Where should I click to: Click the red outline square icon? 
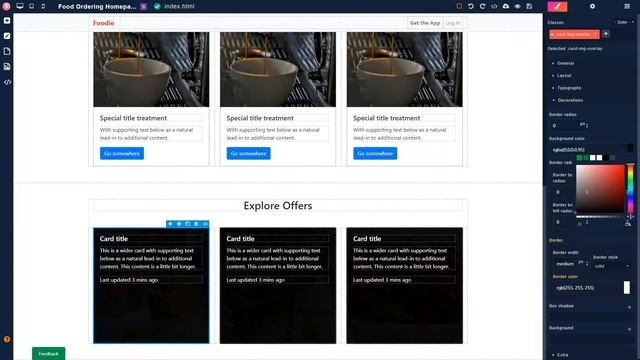click(x=459, y=6)
